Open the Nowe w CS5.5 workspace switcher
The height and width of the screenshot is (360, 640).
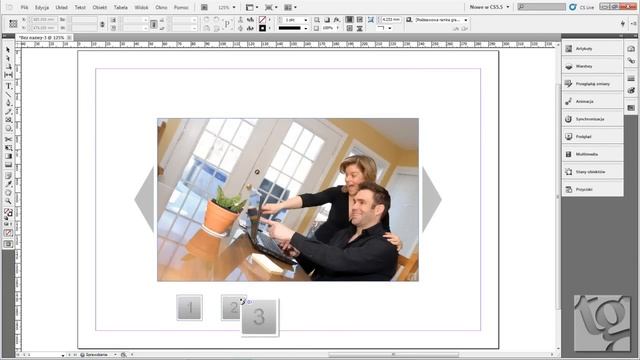click(489, 7)
